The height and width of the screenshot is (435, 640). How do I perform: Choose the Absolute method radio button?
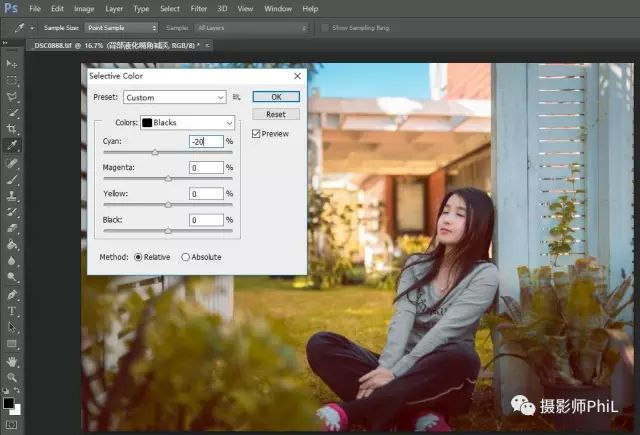(185, 257)
